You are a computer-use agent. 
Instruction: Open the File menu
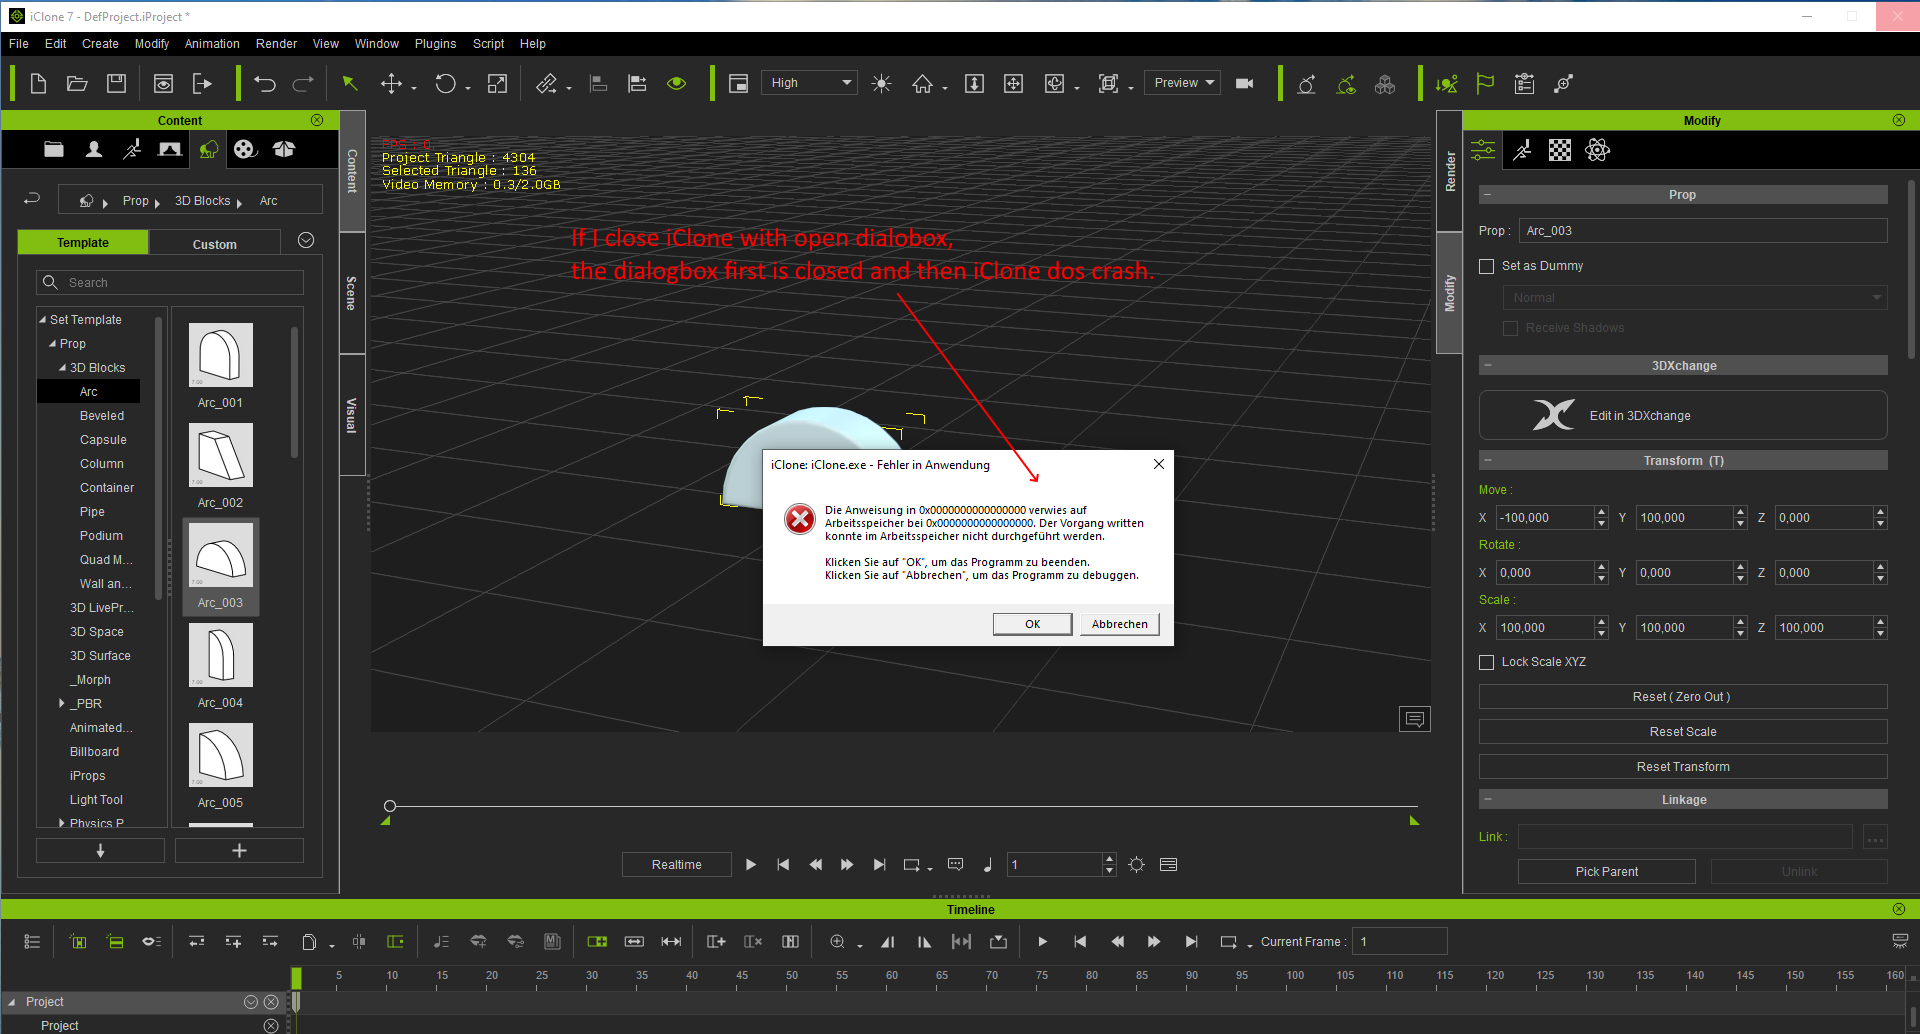click(x=19, y=44)
